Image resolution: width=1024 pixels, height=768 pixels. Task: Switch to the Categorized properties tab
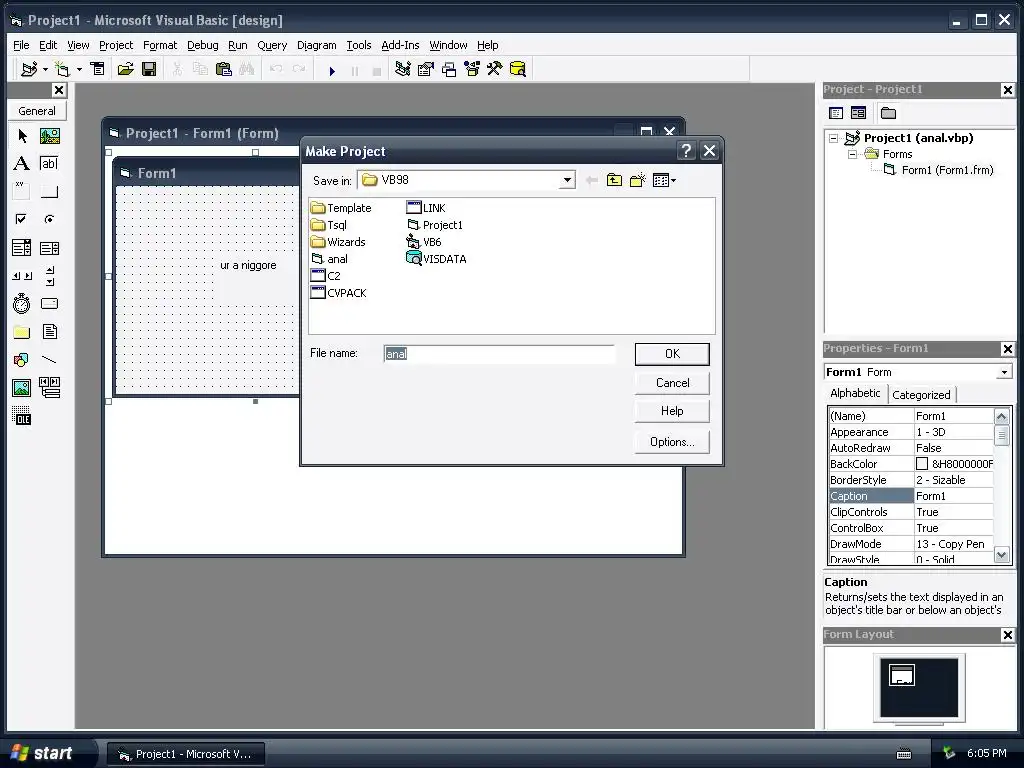pyautogui.click(x=921, y=394)
